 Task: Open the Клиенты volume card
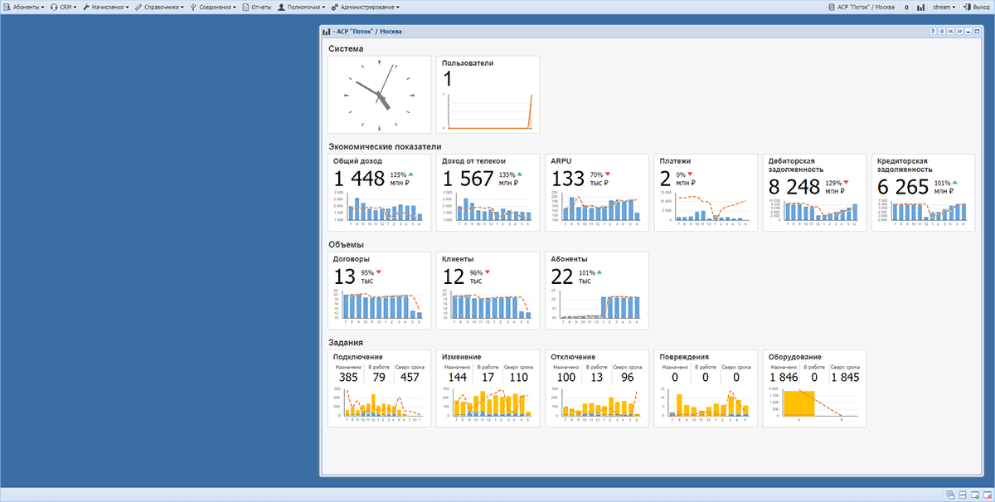488,290
